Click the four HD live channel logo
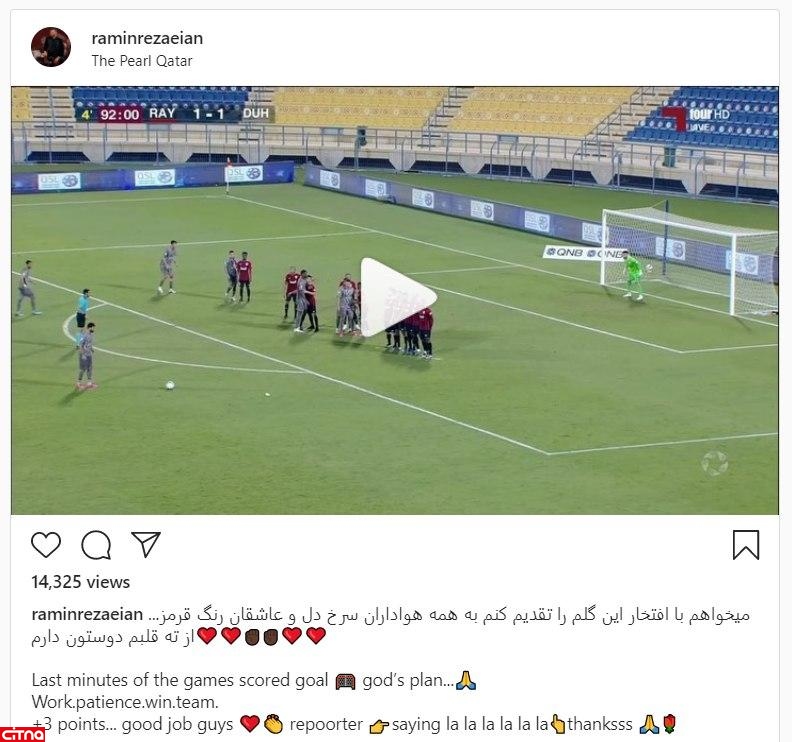 coord(696,119)
